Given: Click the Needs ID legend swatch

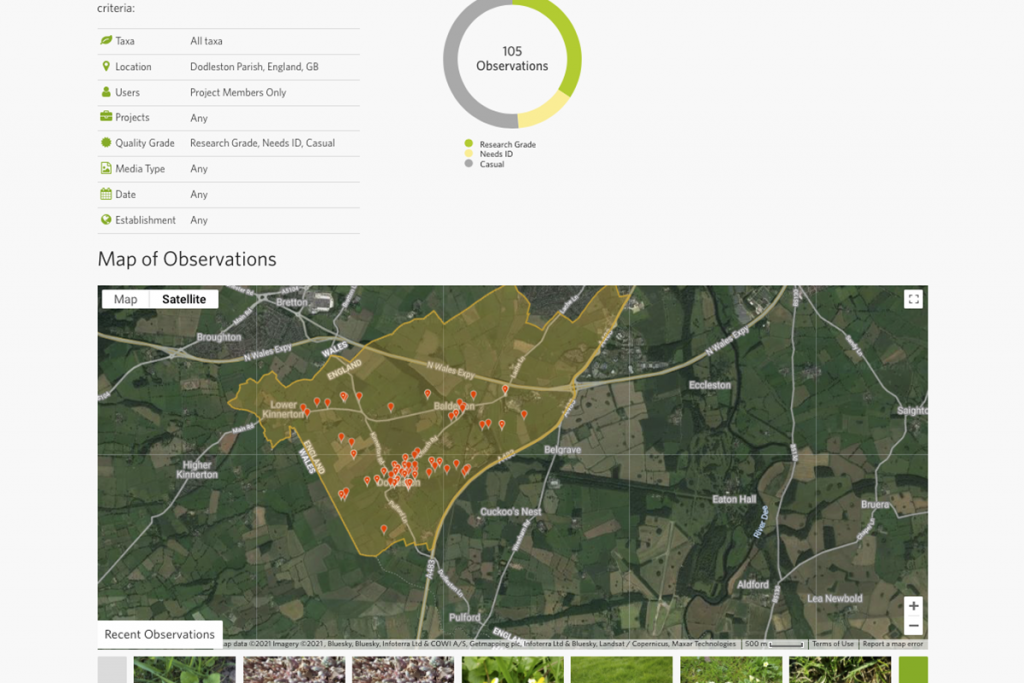Looking at the screenshot, I should point(468,154).
